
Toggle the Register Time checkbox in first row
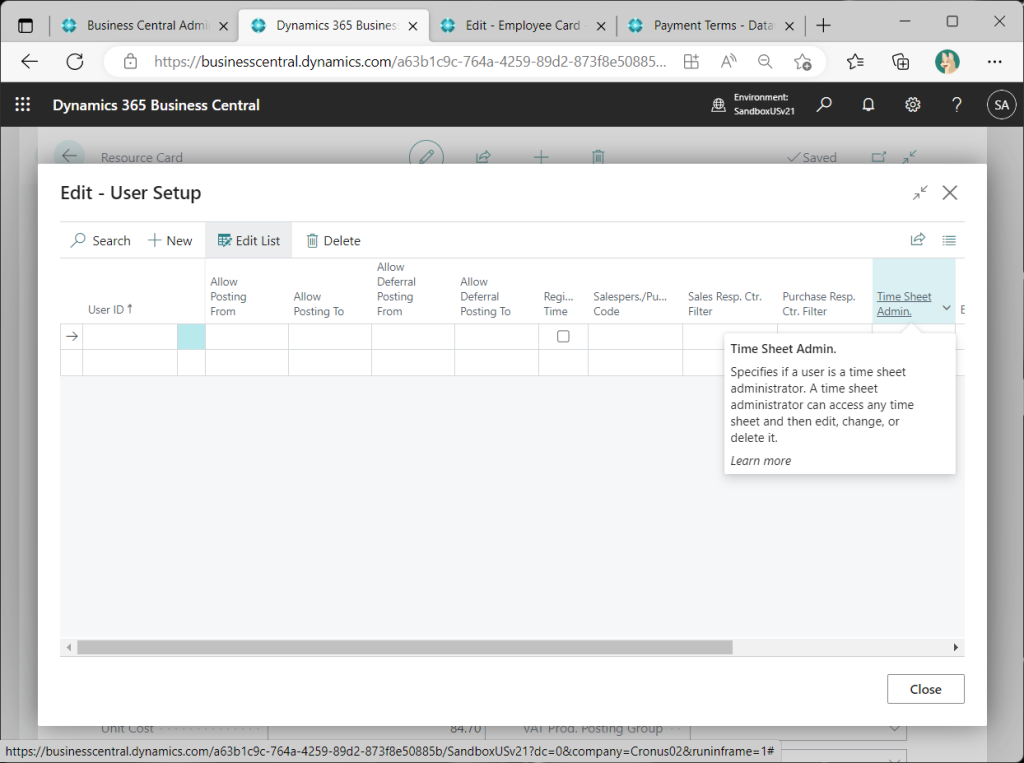[563, 336]
